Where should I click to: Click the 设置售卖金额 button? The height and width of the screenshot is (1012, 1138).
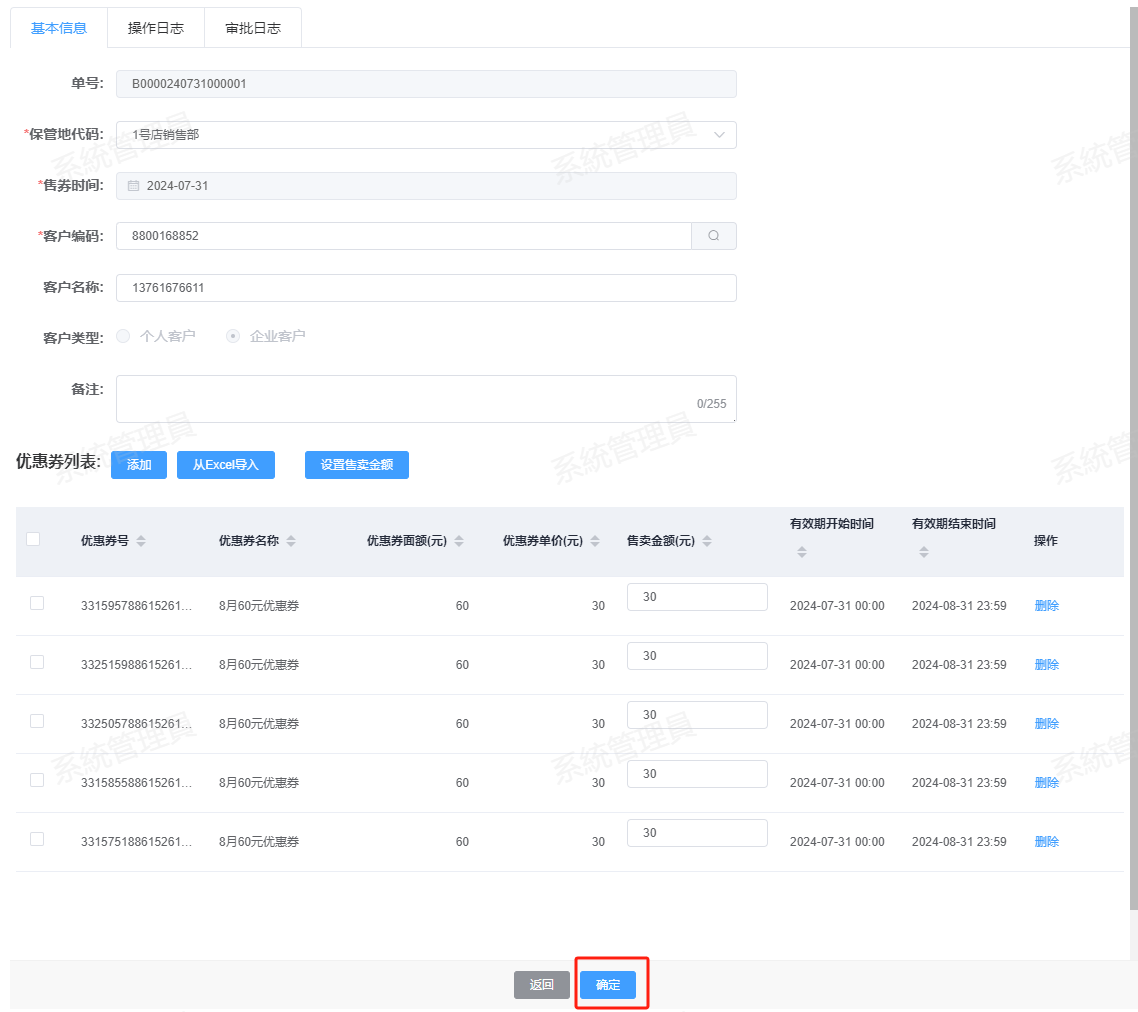pyautogui.click(x=356, y=465)
